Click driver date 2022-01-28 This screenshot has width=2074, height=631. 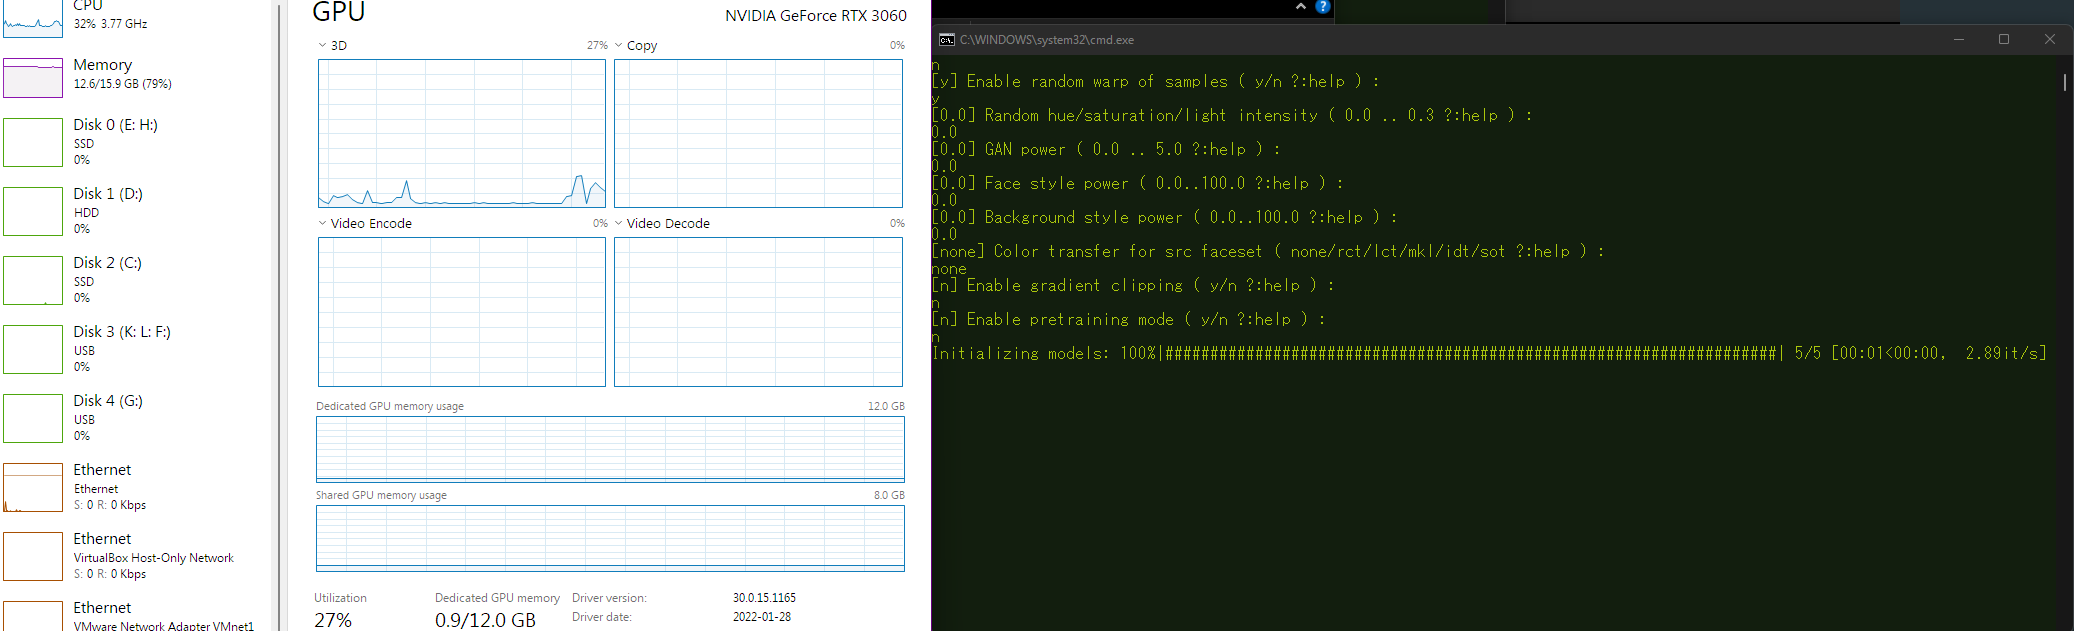(x=762, y=617)
